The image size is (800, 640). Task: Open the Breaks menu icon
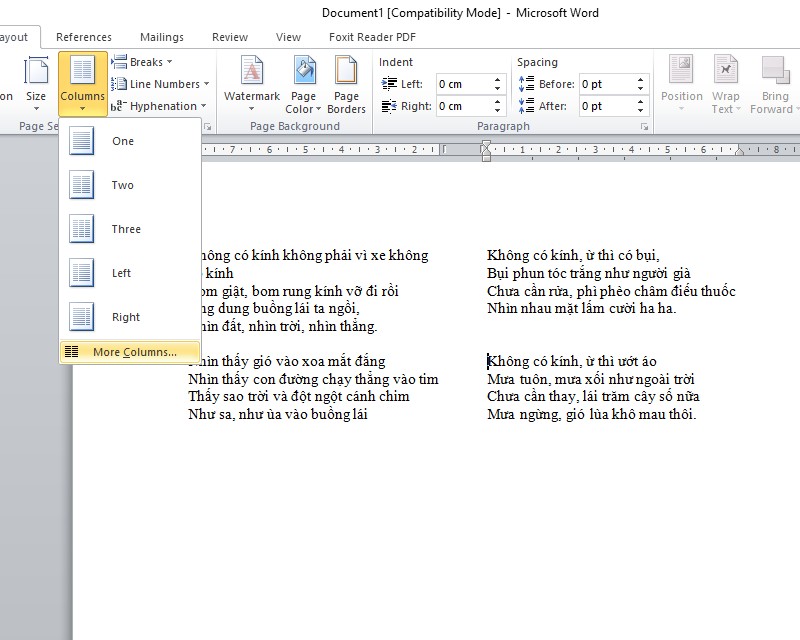[119, 62]
